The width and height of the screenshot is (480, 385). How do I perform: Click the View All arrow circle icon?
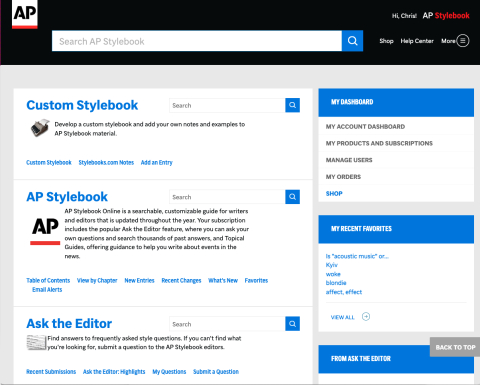point(366,316)
